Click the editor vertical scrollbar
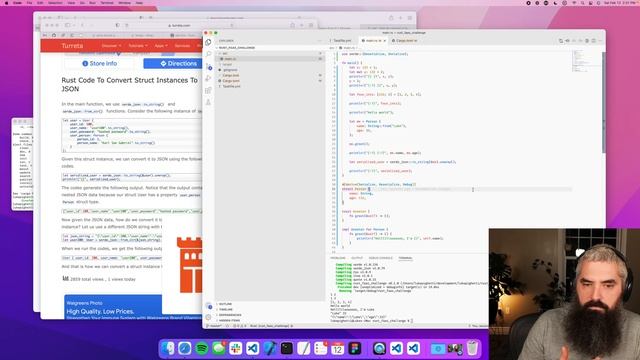Viewport: 640px width, 360px height. point(604,102)
